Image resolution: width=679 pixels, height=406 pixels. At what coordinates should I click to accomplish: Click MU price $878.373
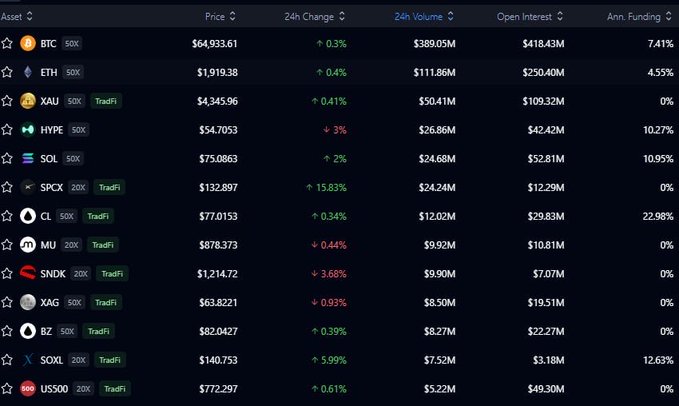218,245
